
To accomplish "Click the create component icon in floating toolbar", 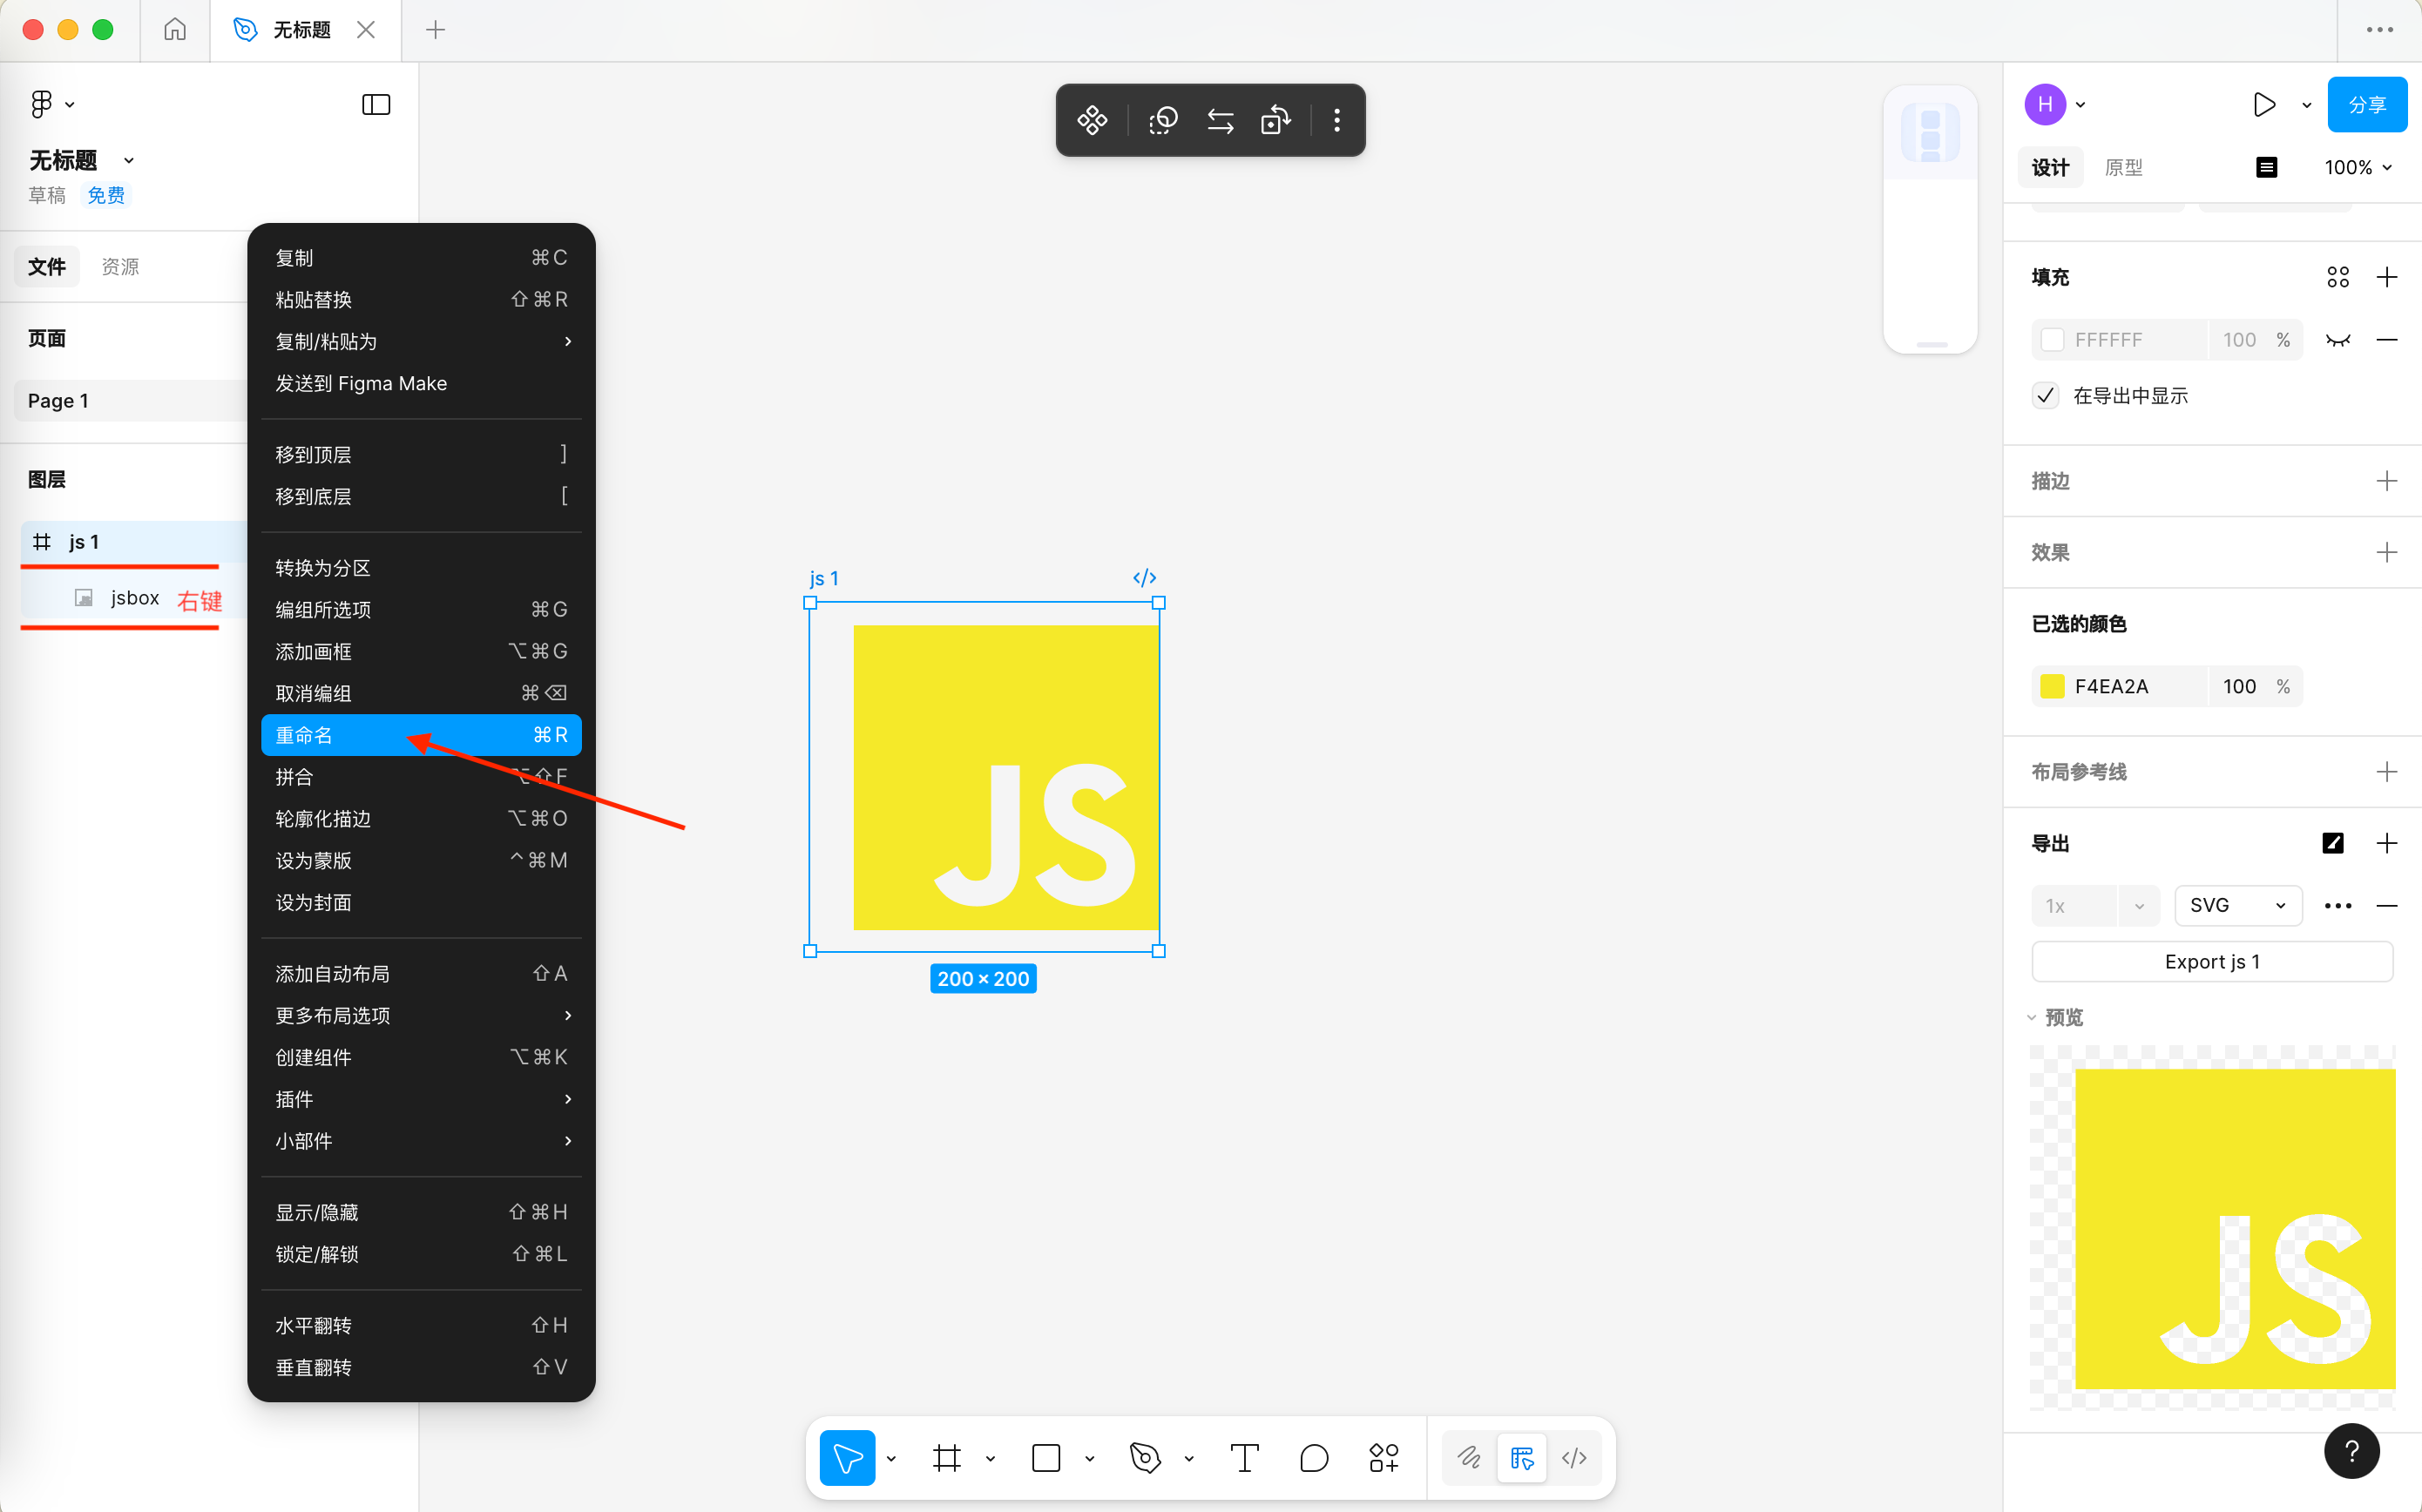I will [x=1092, y=121].
